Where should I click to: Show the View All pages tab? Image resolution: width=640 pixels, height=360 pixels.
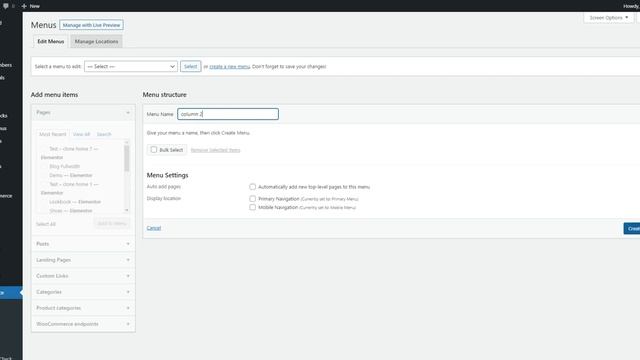tap(81, 134)
